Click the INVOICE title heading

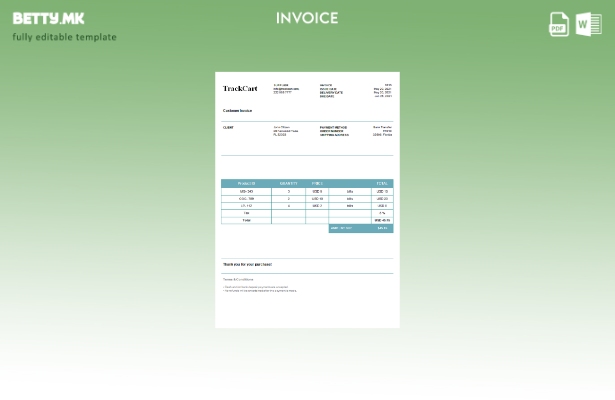[307, 18]
